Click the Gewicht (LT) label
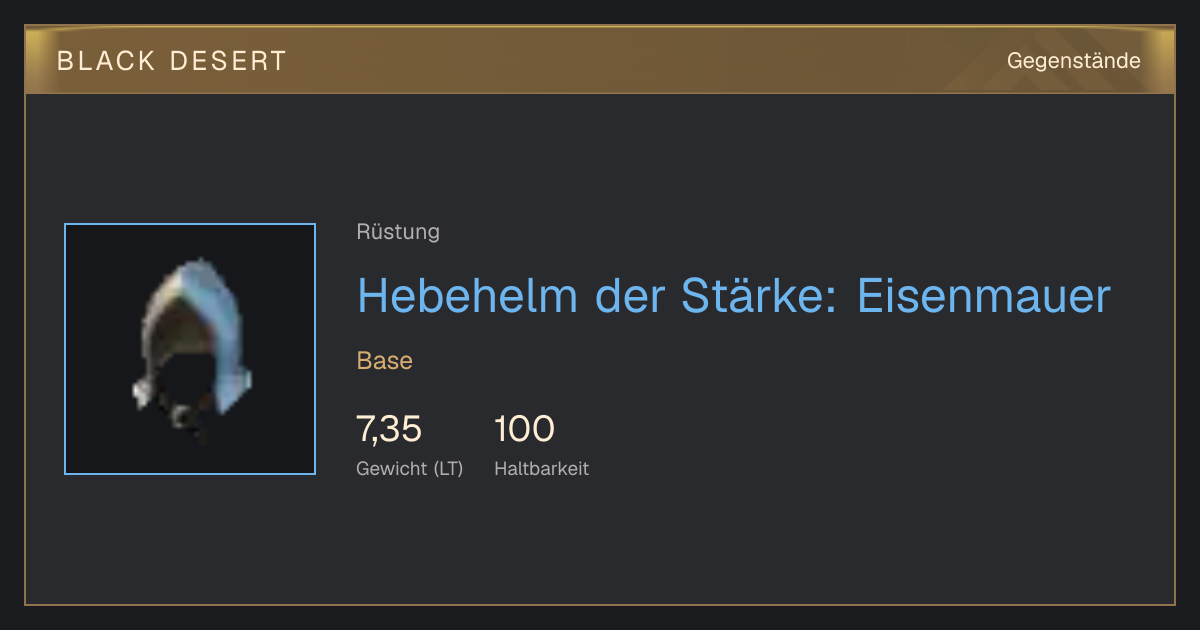The image size is (1200, 630). (410, 469)
